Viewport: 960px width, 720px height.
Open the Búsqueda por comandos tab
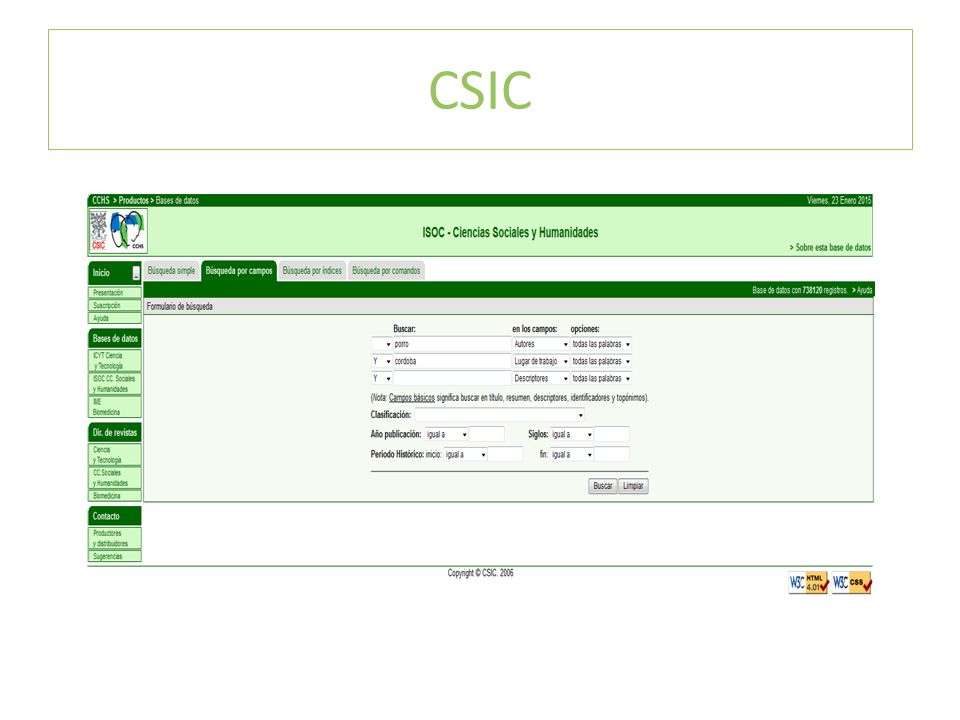click(x=386, y=271)
